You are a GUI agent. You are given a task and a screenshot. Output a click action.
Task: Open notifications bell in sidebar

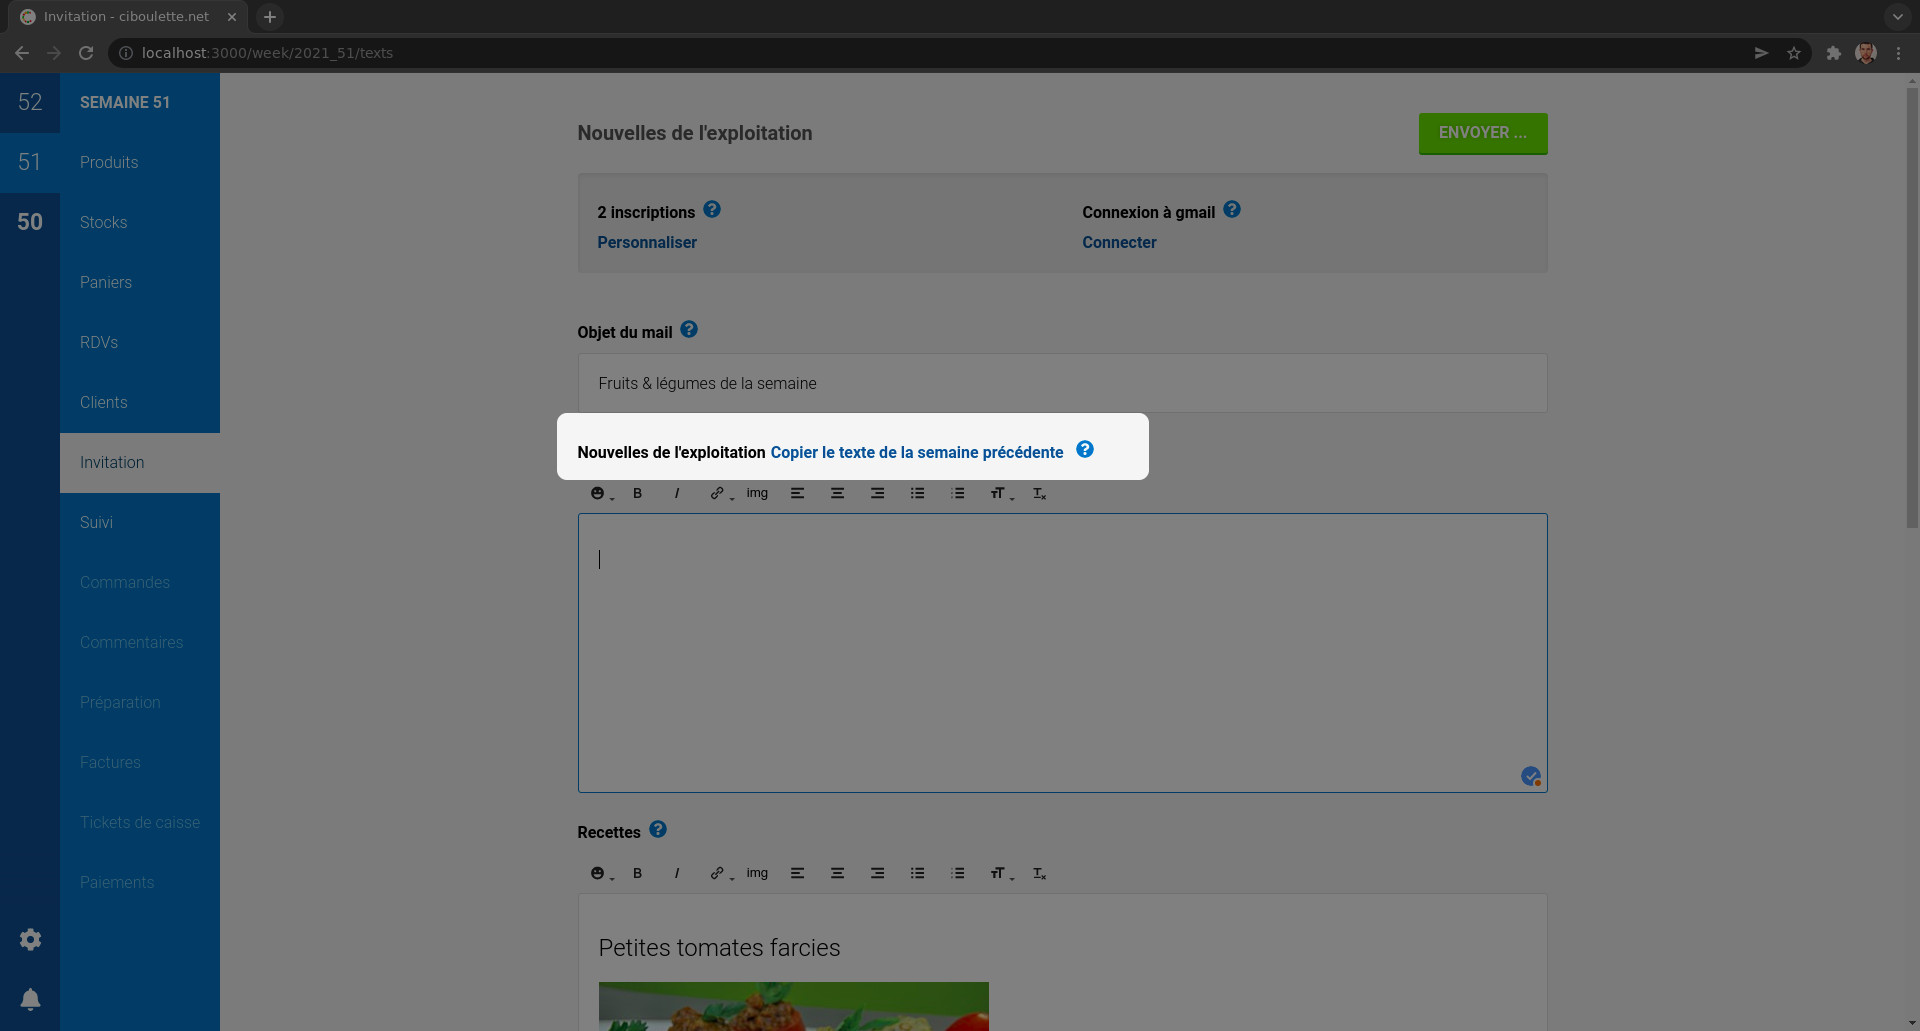(x=30, y=999)
